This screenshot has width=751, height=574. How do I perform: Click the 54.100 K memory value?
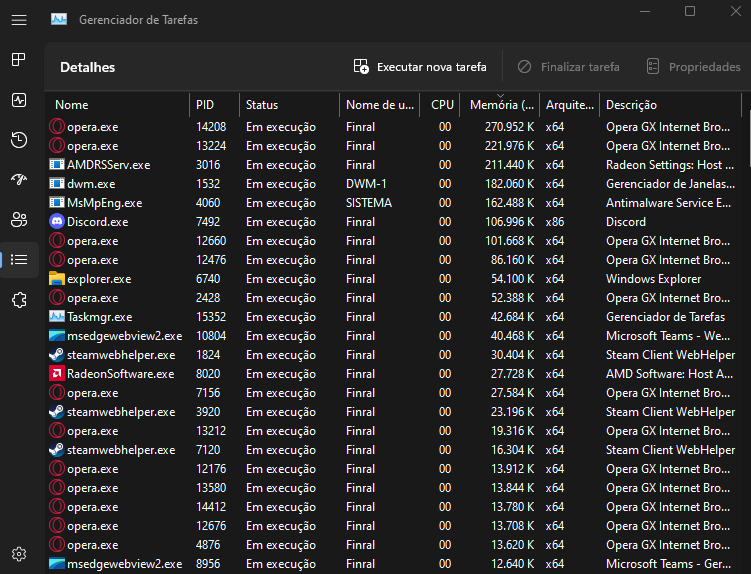[x=512, y=278]
